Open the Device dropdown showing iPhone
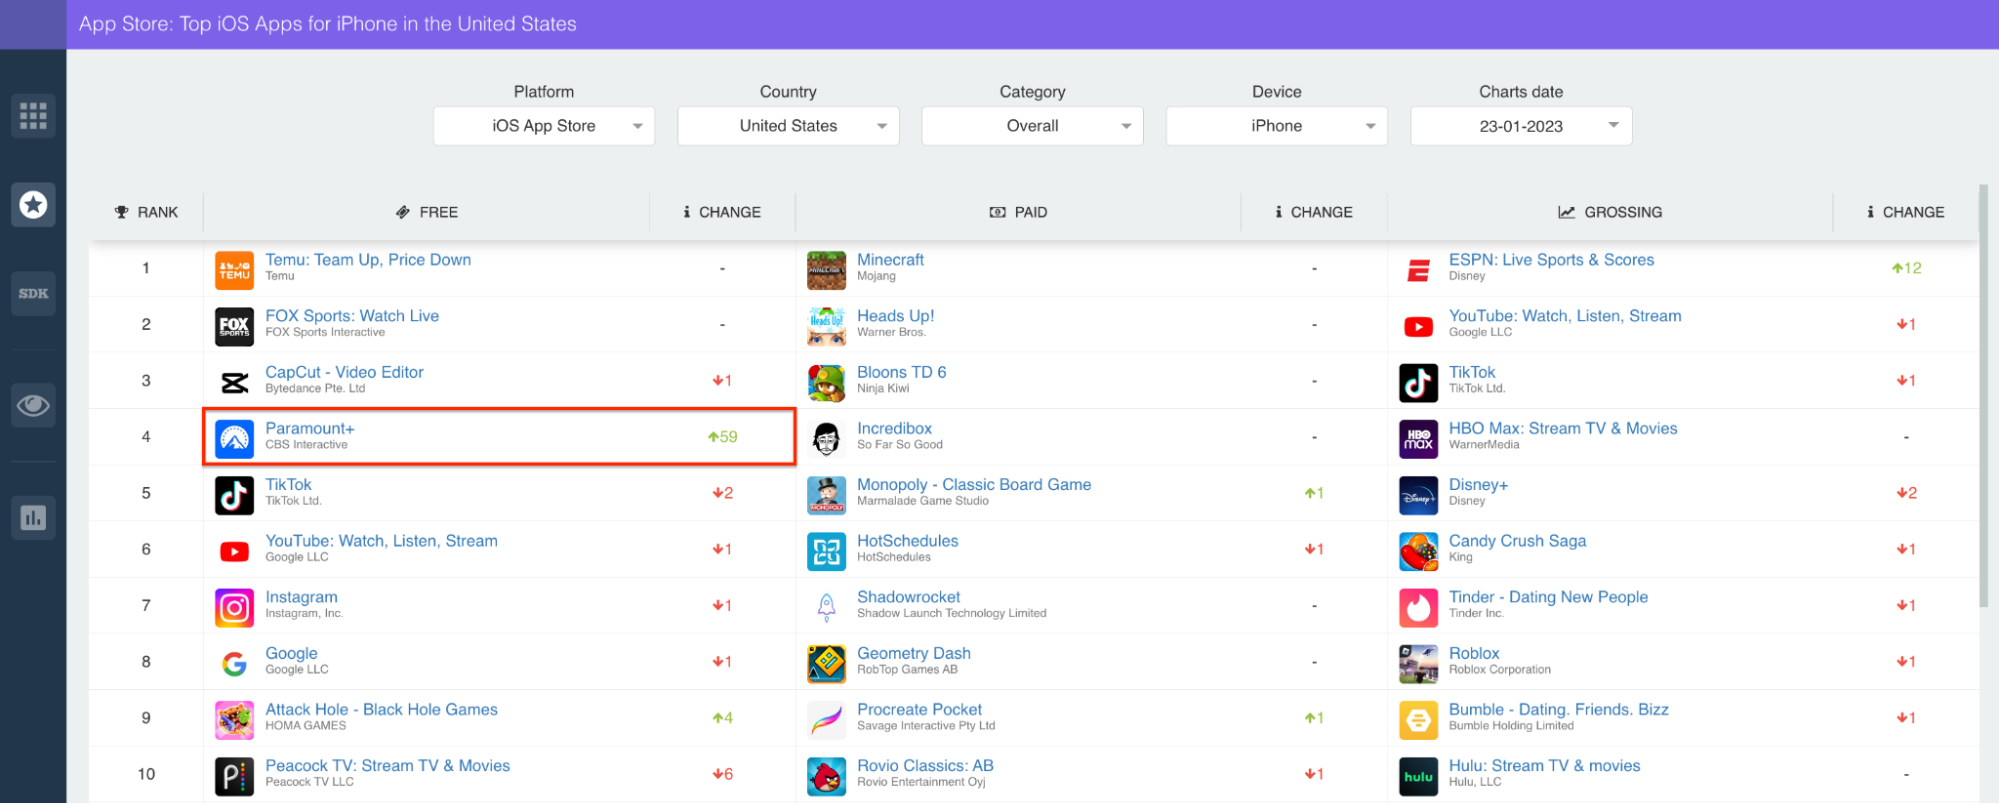The width and height of the screenshot is (1999, 804). coord(1276,126)
